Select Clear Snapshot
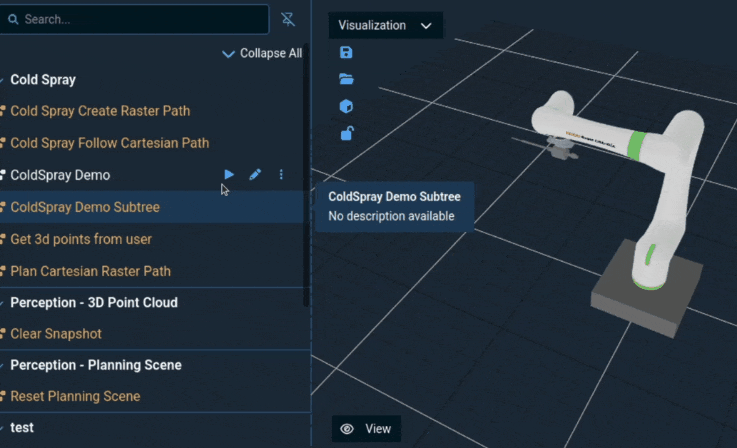The width and height of the screenshot is (737, 448). (56, 334)
